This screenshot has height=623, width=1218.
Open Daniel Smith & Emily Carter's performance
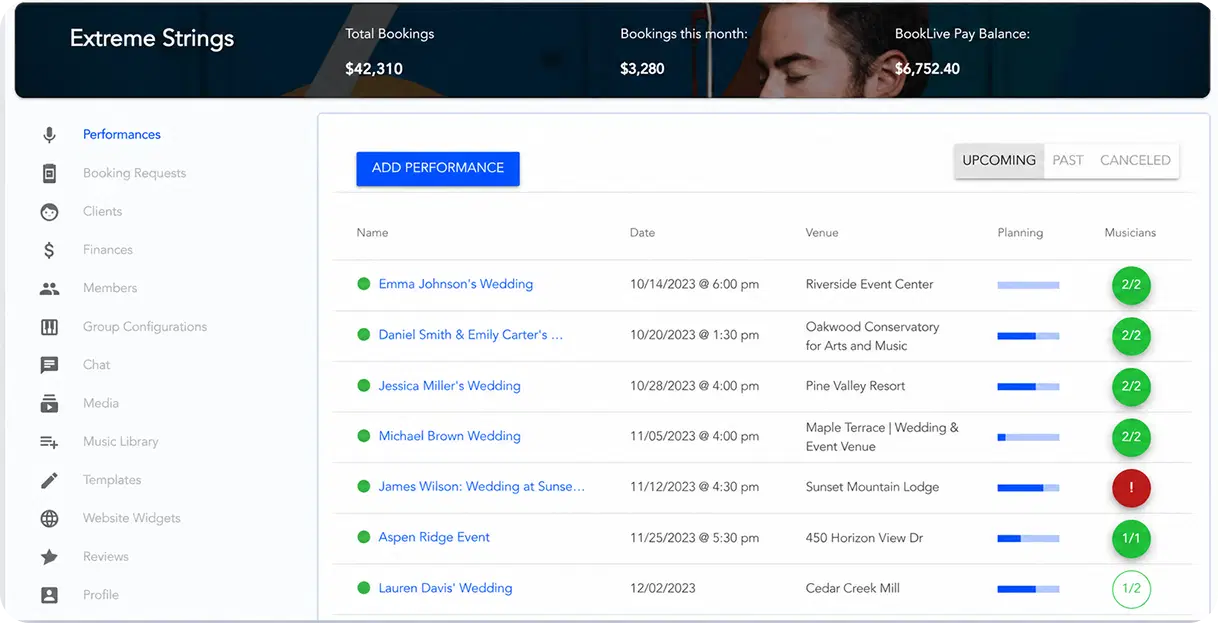[x=470, y=335]
